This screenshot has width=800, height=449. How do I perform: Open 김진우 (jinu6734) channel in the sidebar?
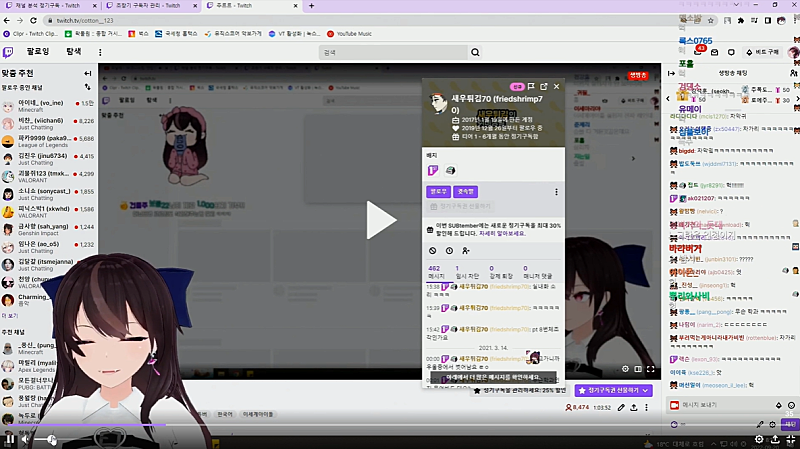point(48,159)
